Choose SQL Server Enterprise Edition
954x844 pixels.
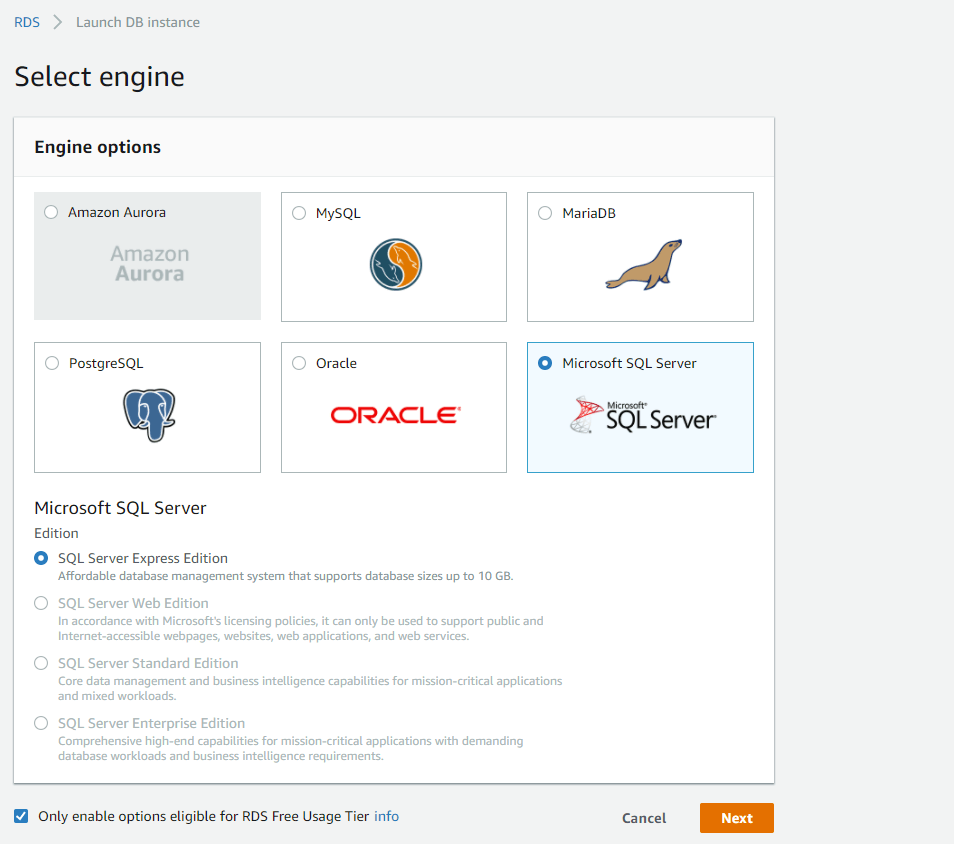tap(41, 723)
